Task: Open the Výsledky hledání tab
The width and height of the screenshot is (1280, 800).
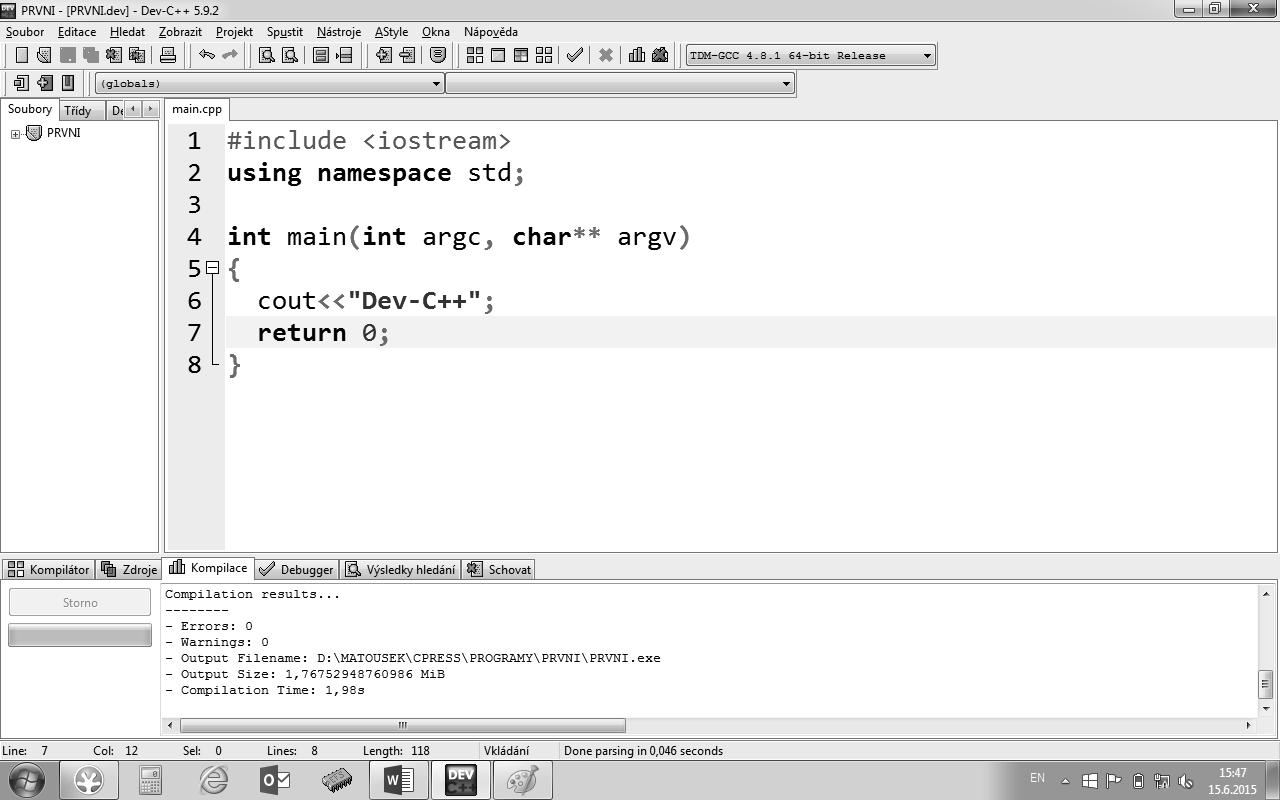Action: (400, 570)
